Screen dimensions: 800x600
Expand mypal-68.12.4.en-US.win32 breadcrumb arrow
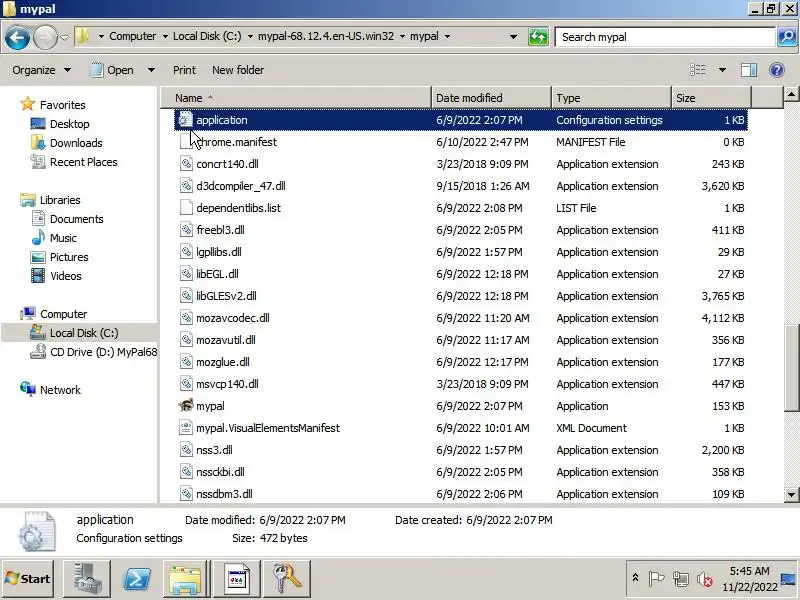[402, 36]
